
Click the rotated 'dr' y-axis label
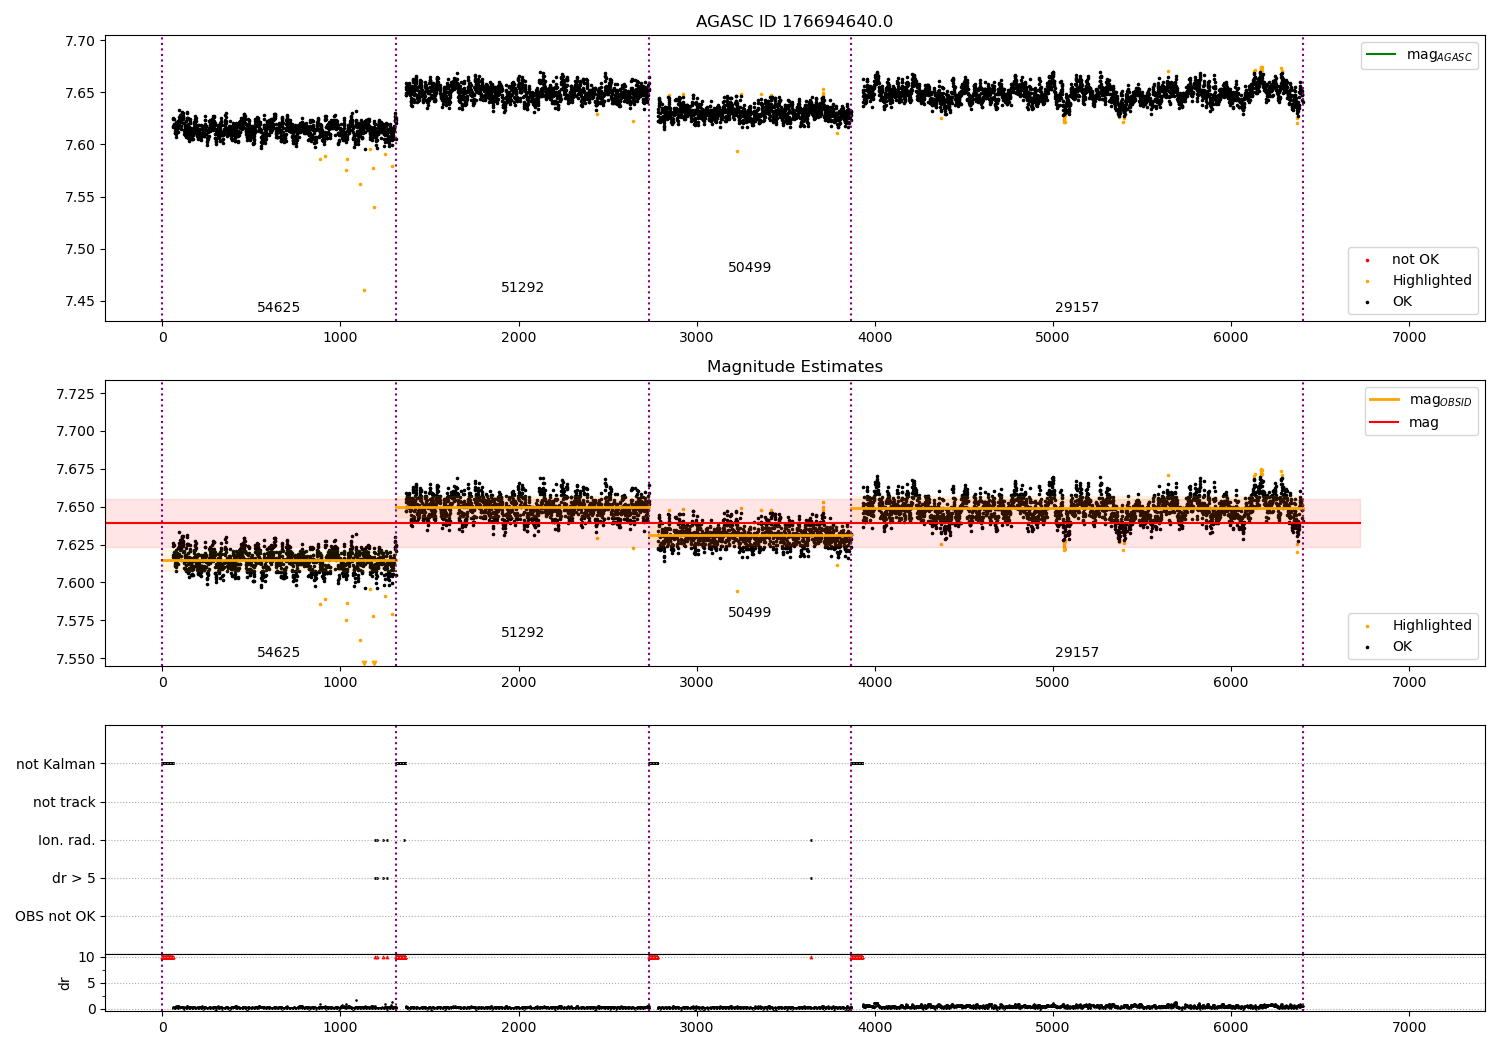[x=65, y=983]
